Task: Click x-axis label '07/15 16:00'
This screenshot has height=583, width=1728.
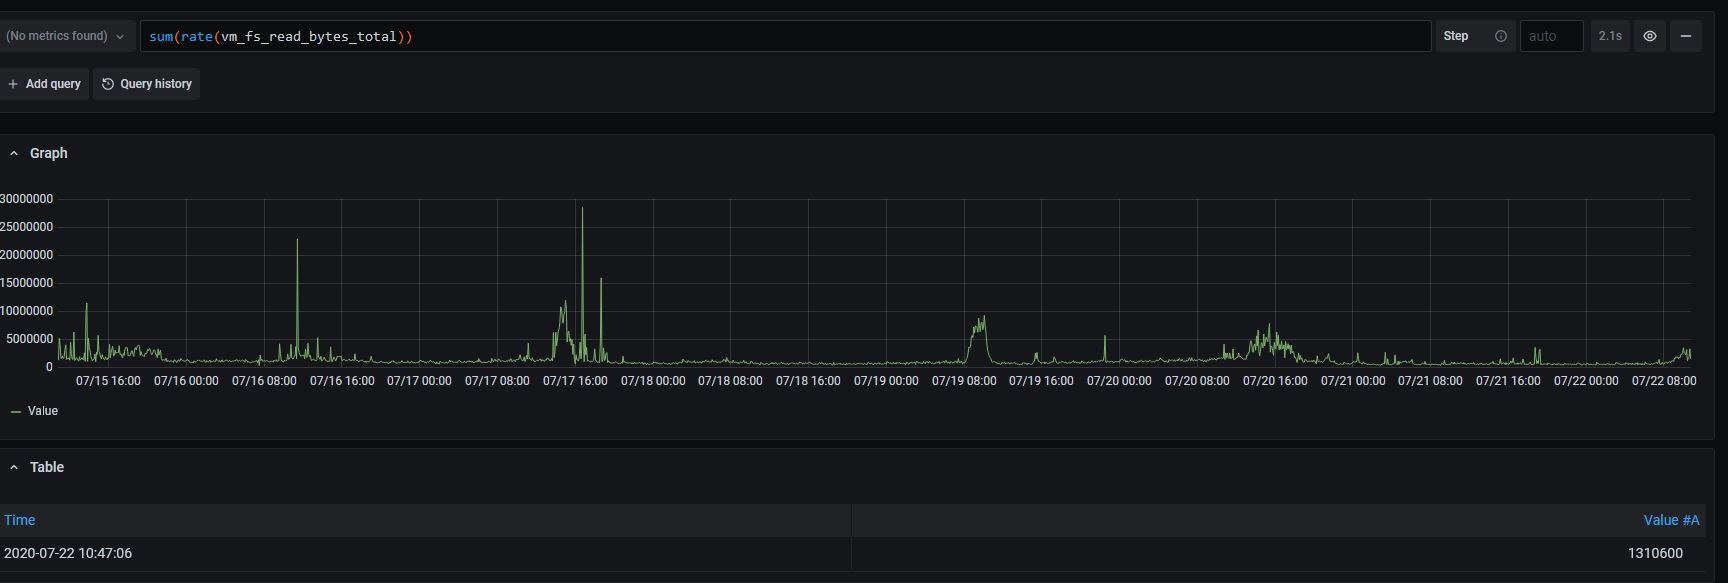Action: coord(108,381)
